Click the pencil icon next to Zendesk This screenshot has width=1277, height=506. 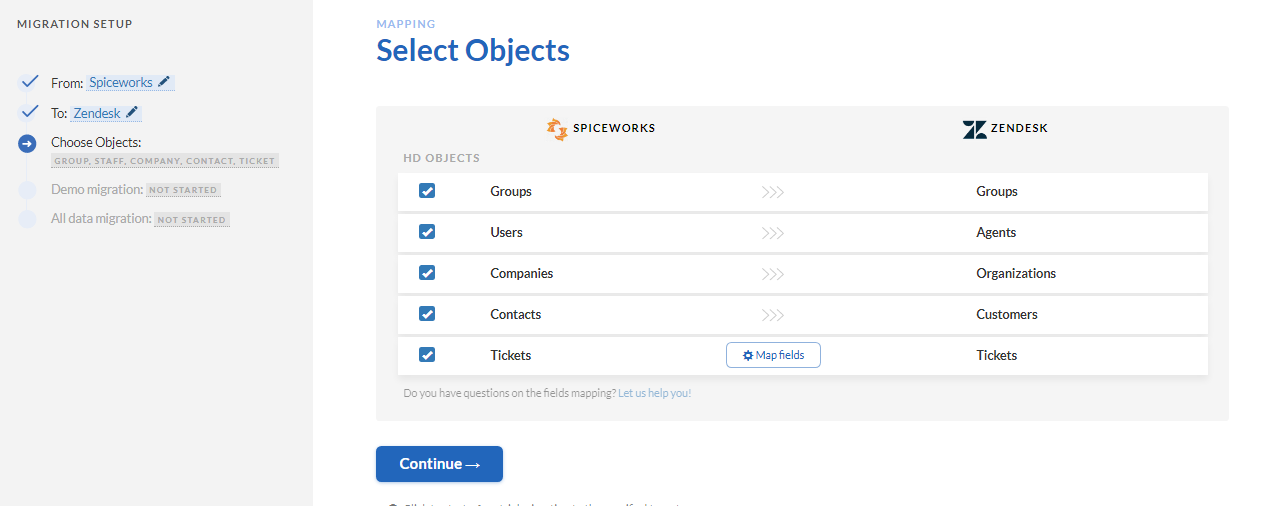pyautogui.click(x=133, y=113)
